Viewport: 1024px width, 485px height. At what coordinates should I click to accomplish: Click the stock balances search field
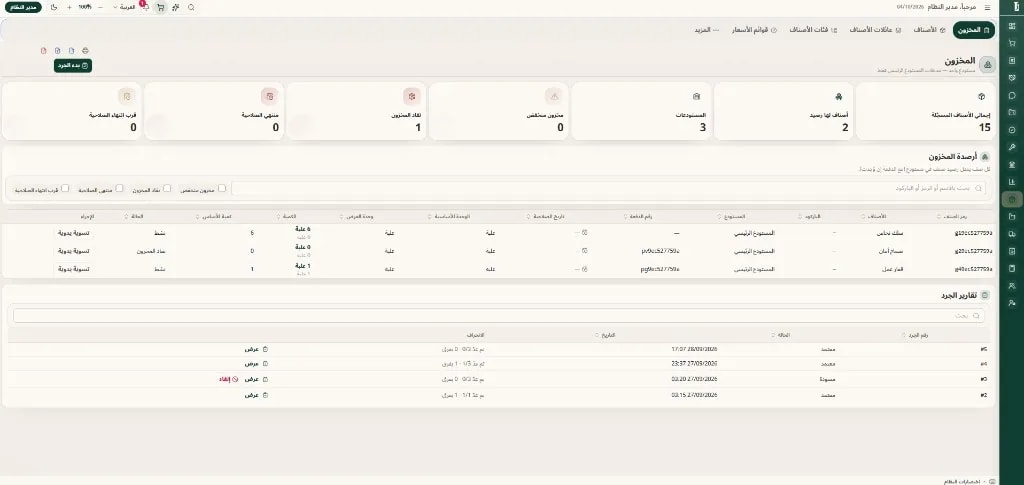(609, 188)
